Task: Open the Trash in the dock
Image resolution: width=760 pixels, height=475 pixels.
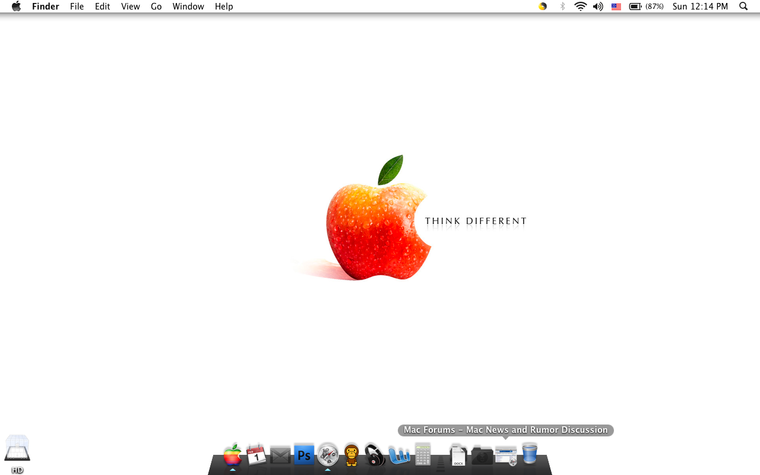Action: (530, 454)
